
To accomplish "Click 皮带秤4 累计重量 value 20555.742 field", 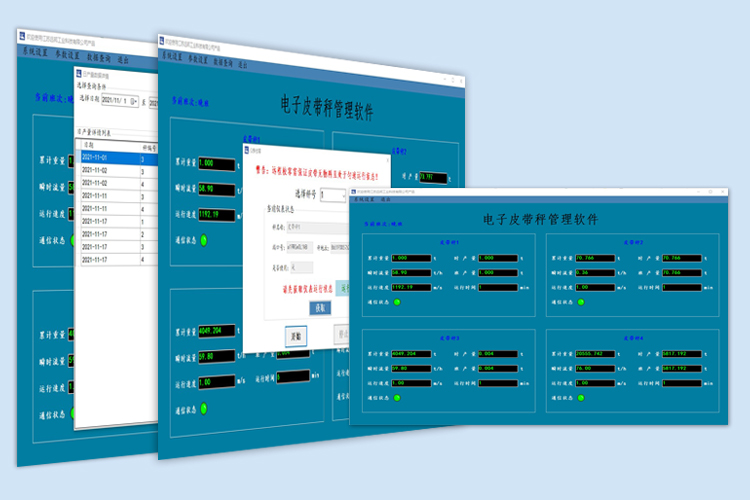I will pyautogui.click(x=598, y=353).
